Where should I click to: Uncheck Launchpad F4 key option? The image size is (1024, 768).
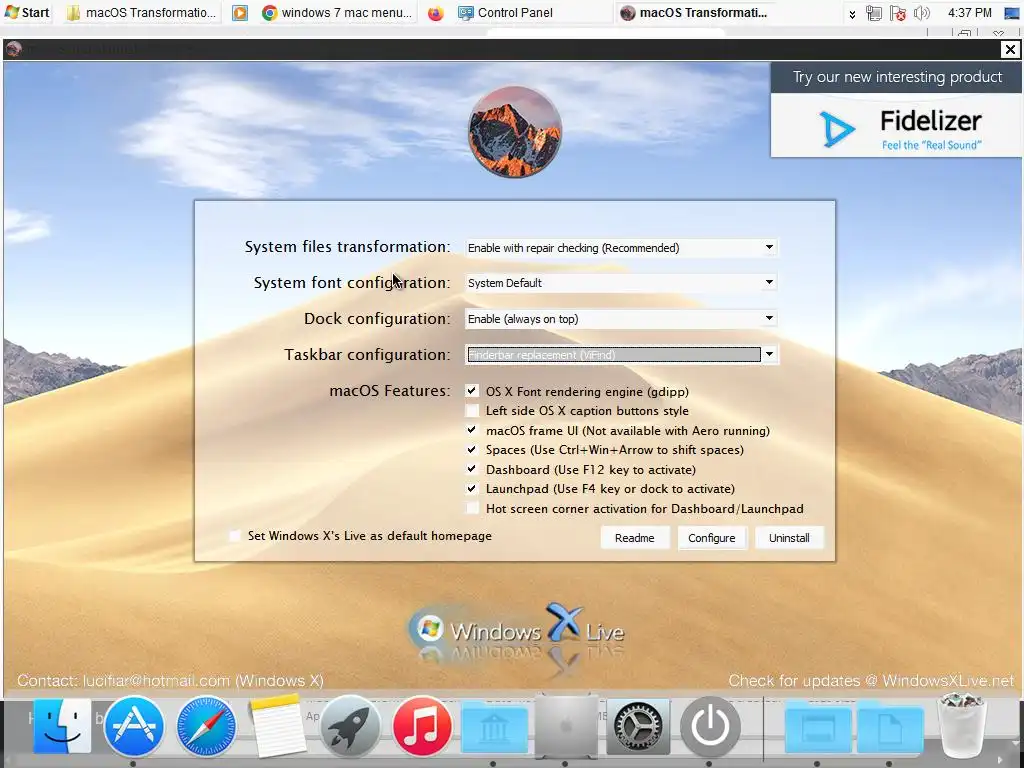(472, 488)
